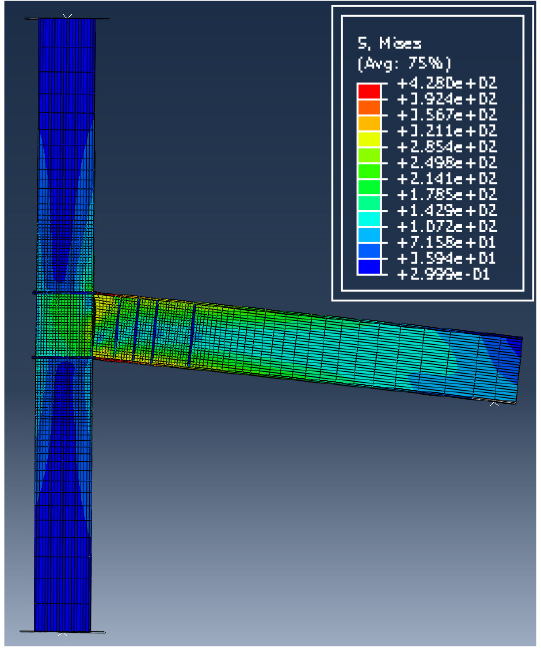Select the +2.999e-01 minimum value label
The height and width of the screenshot is (650, 541).
click(443, 274)
